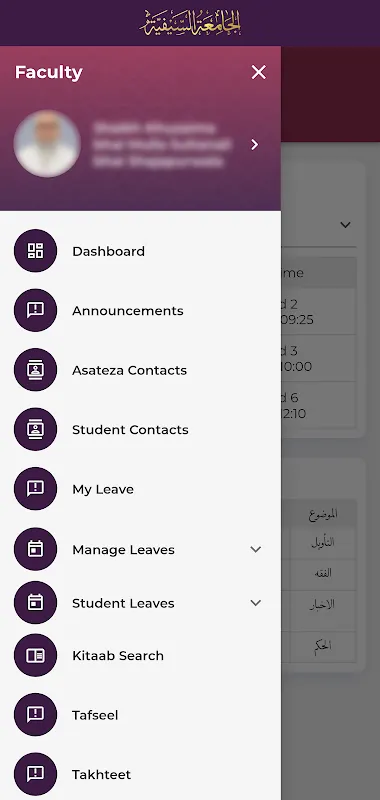Select the Asateza Contacts icon
The image size is (380, 800).
(x=36, y=370)
